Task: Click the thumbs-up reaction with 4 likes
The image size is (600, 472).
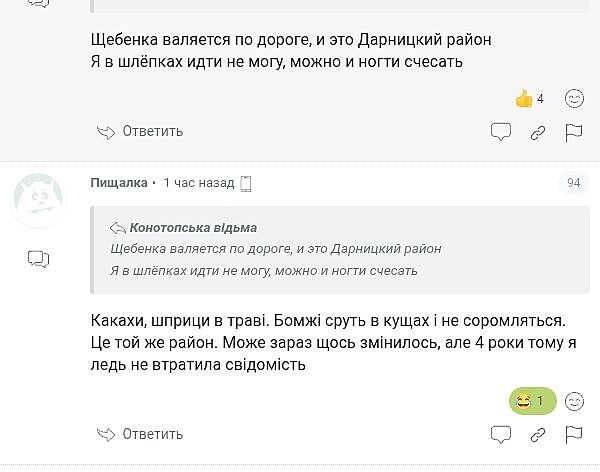Action: tap(529, 98)
